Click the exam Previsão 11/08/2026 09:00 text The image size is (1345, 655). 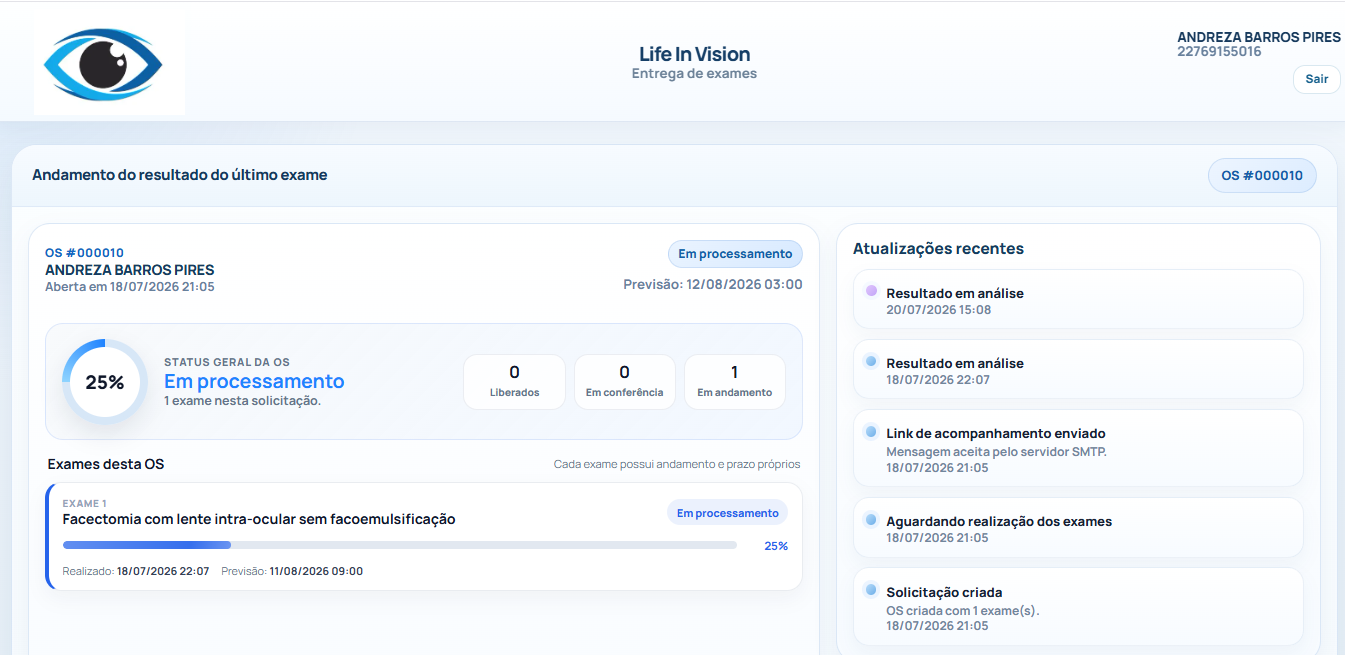(x=292, y=571)
